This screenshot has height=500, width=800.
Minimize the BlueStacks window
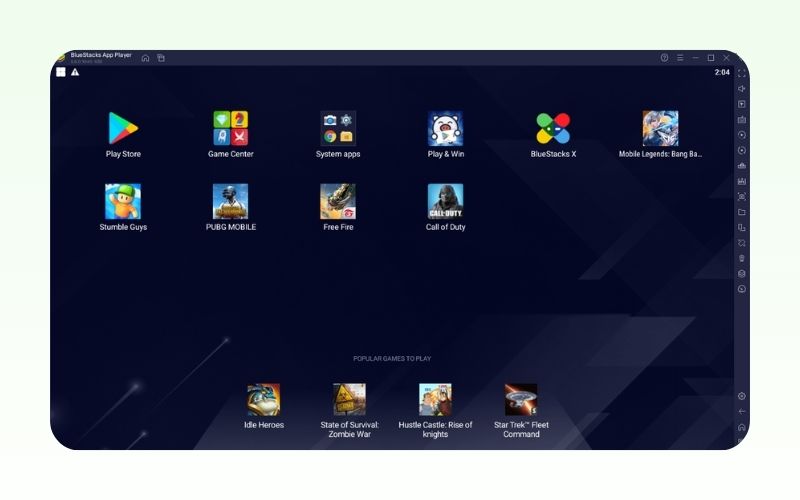click(x=695, y=58)
